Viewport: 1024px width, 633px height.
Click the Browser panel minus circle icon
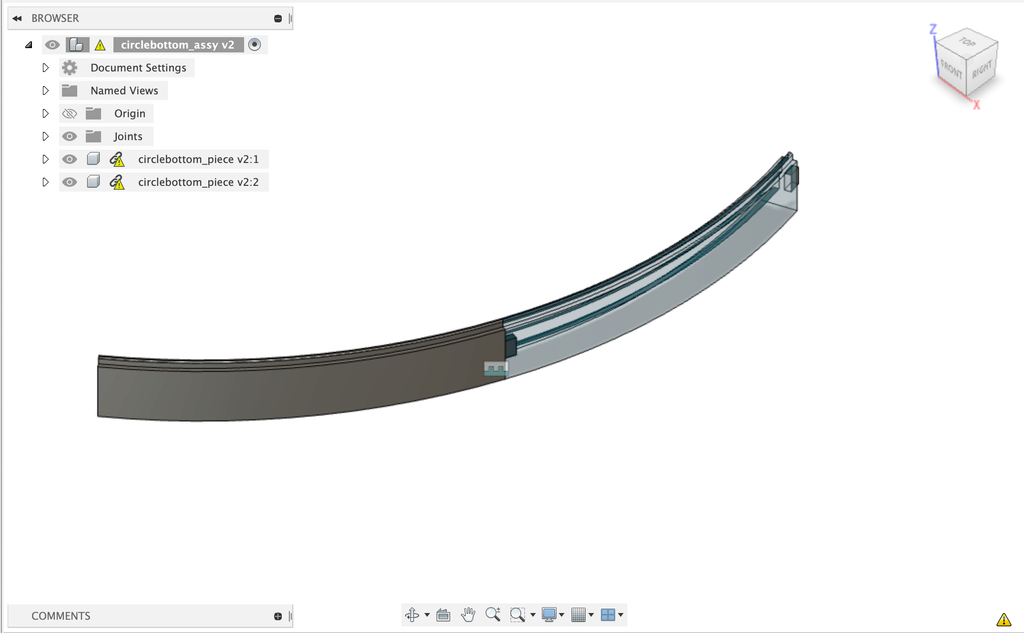click(278, 18)
